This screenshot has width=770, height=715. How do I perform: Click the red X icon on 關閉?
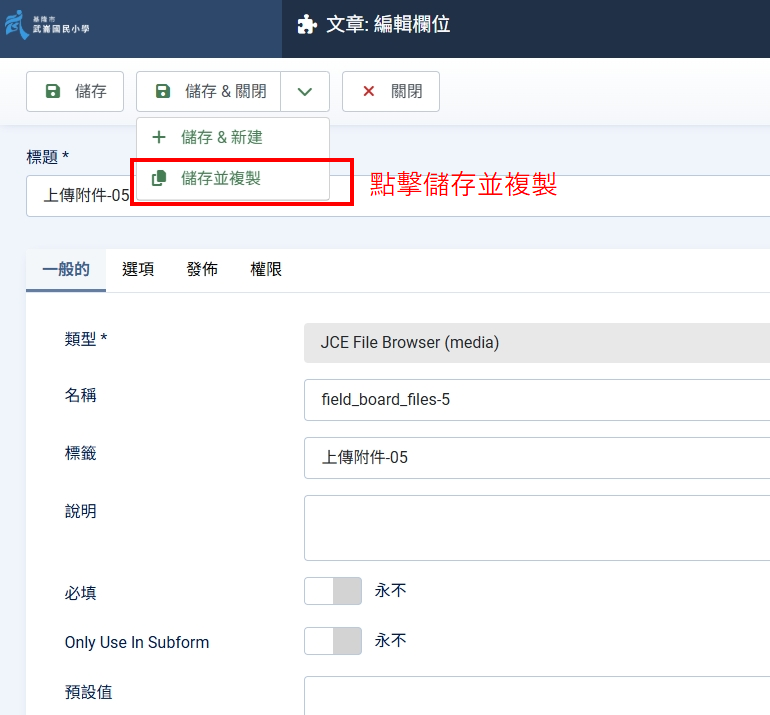tap(368, 91)
